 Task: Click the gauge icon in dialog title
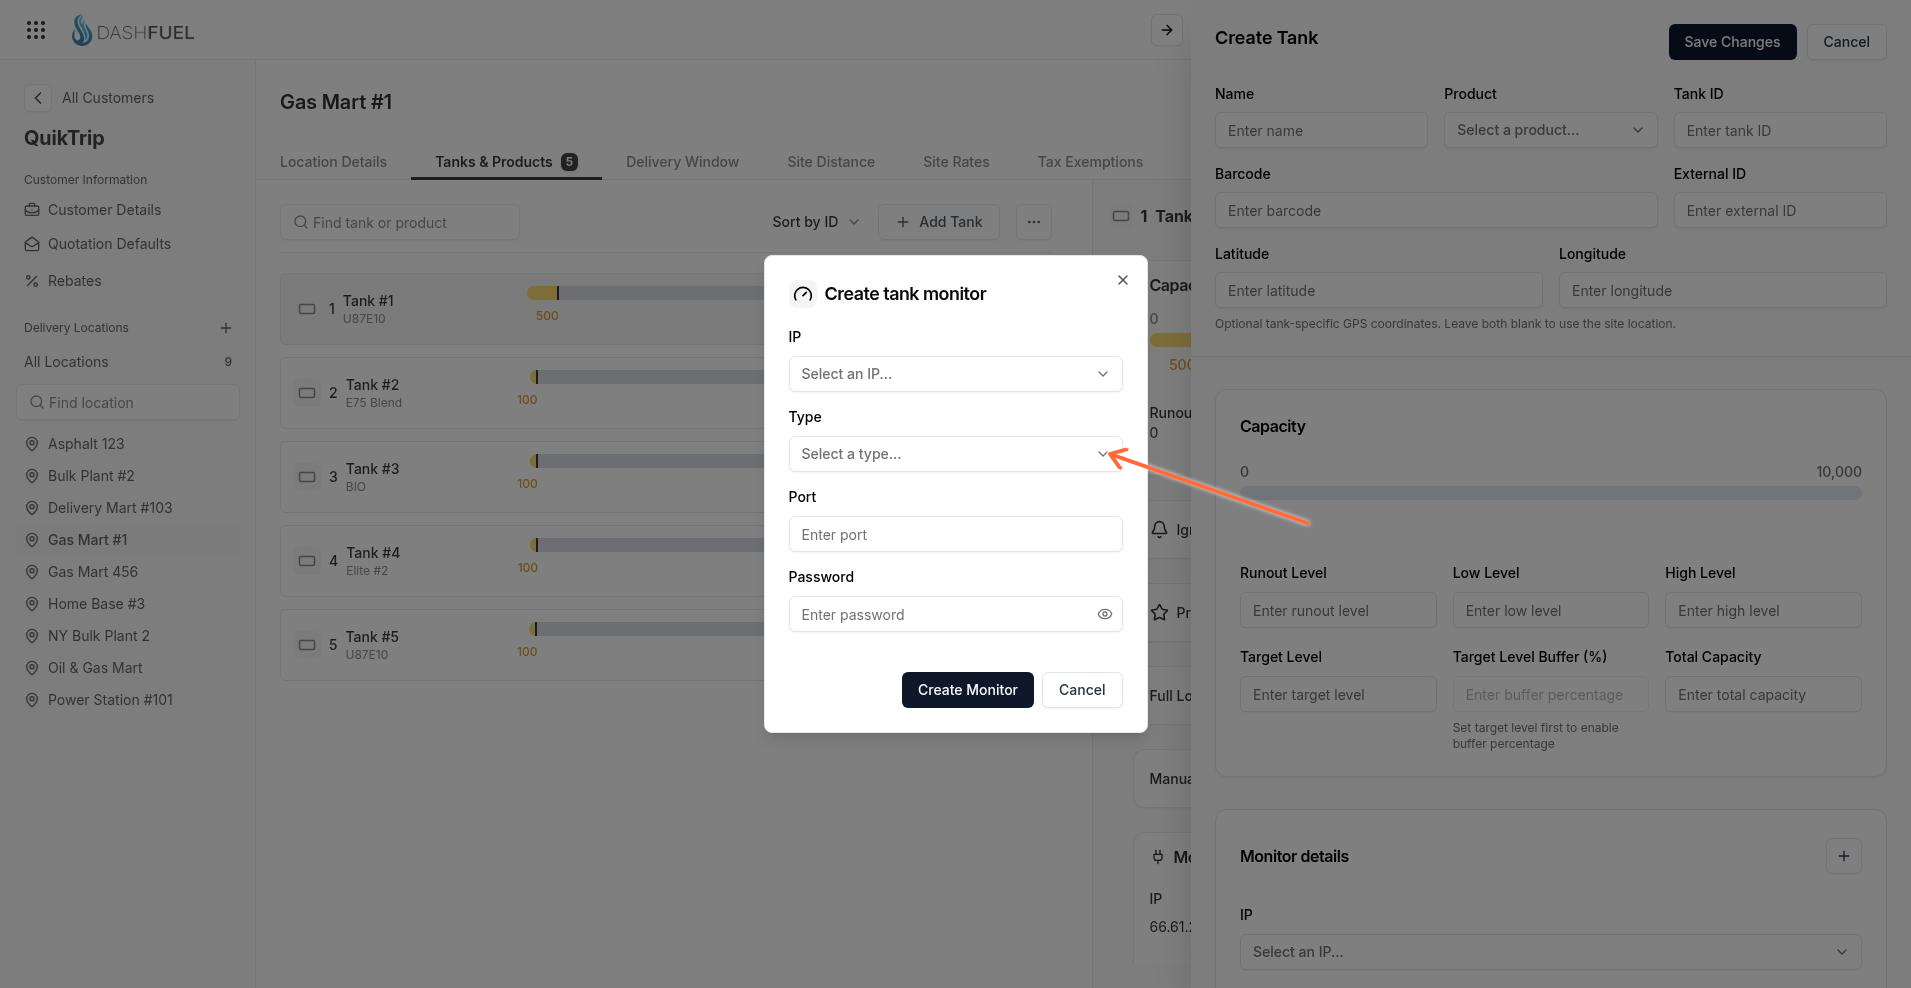pos(802,294)
